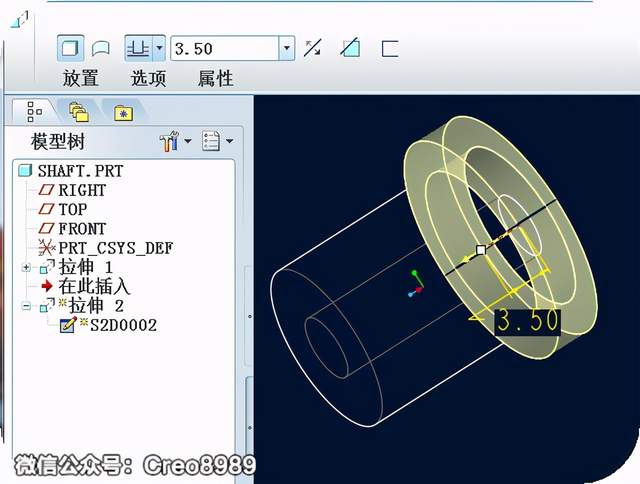This screenshot has height=484, width=640.
Task: Click the PRT_CSYS_DEF coordinate system icon
Action: (47, 247)
